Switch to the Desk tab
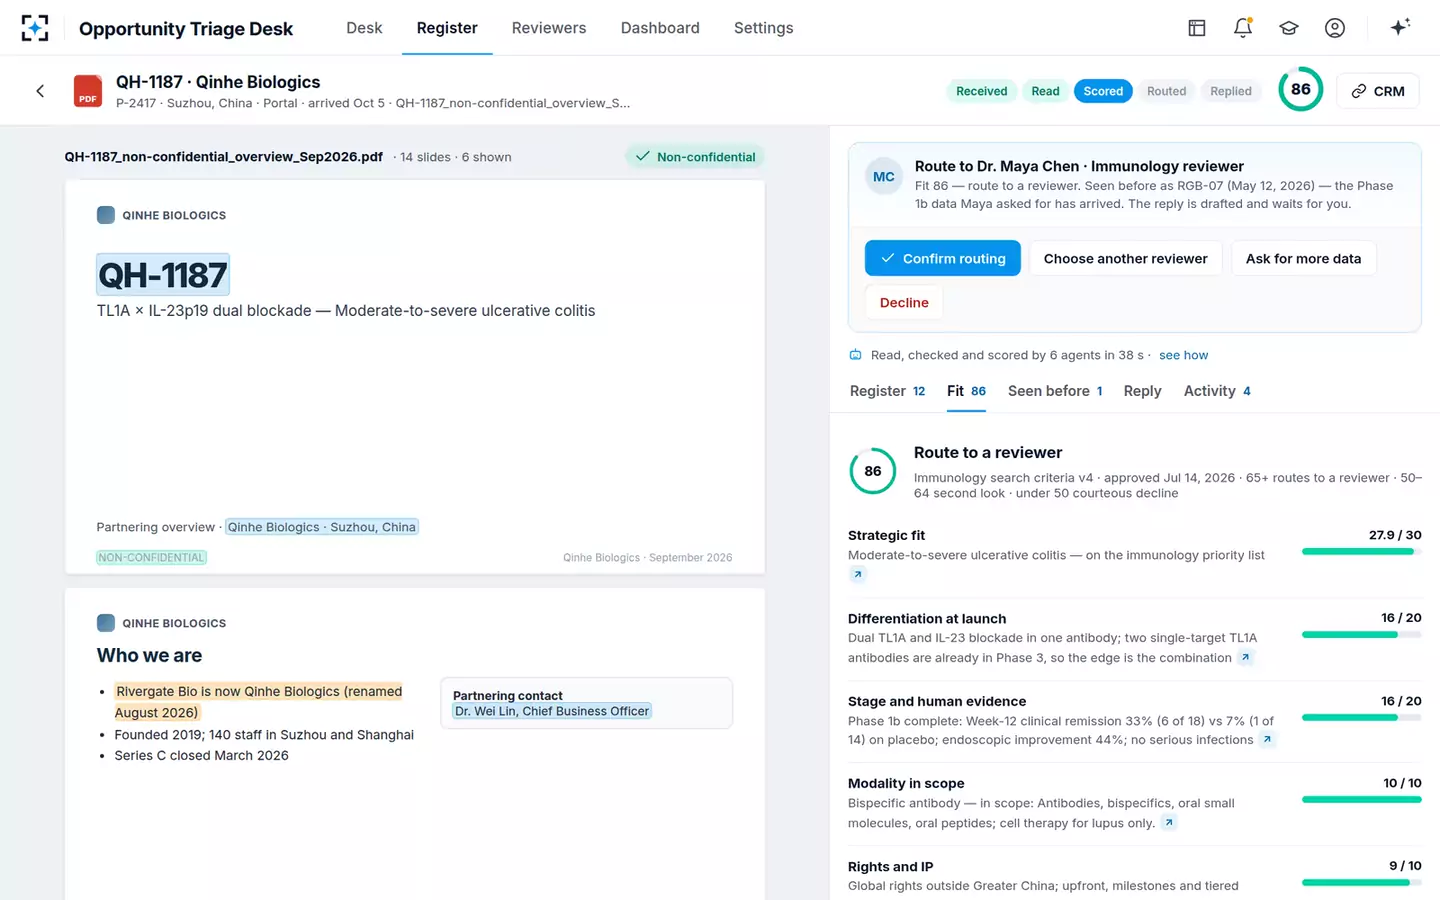This screenshot has width=1440, height=900. [x=364, y=28]
